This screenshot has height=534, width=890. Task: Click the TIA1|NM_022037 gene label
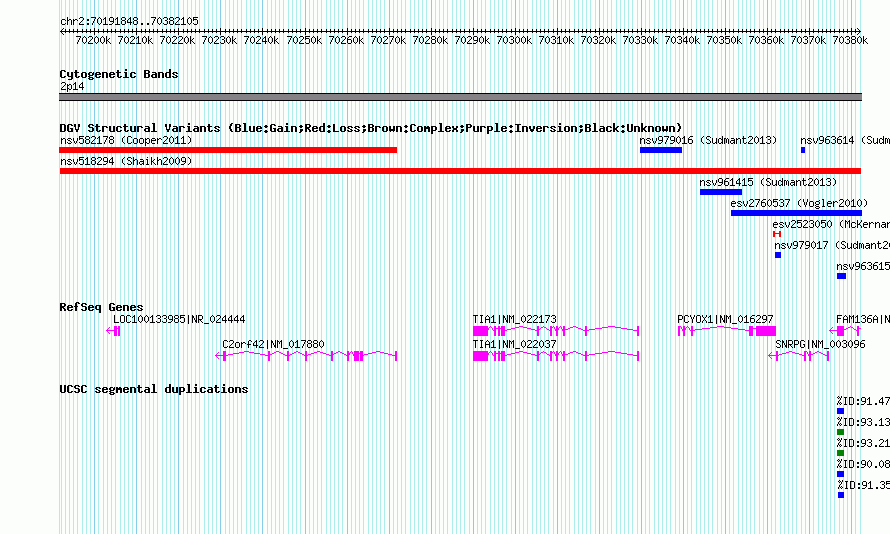pyautogui.click(x=515, y=344)
